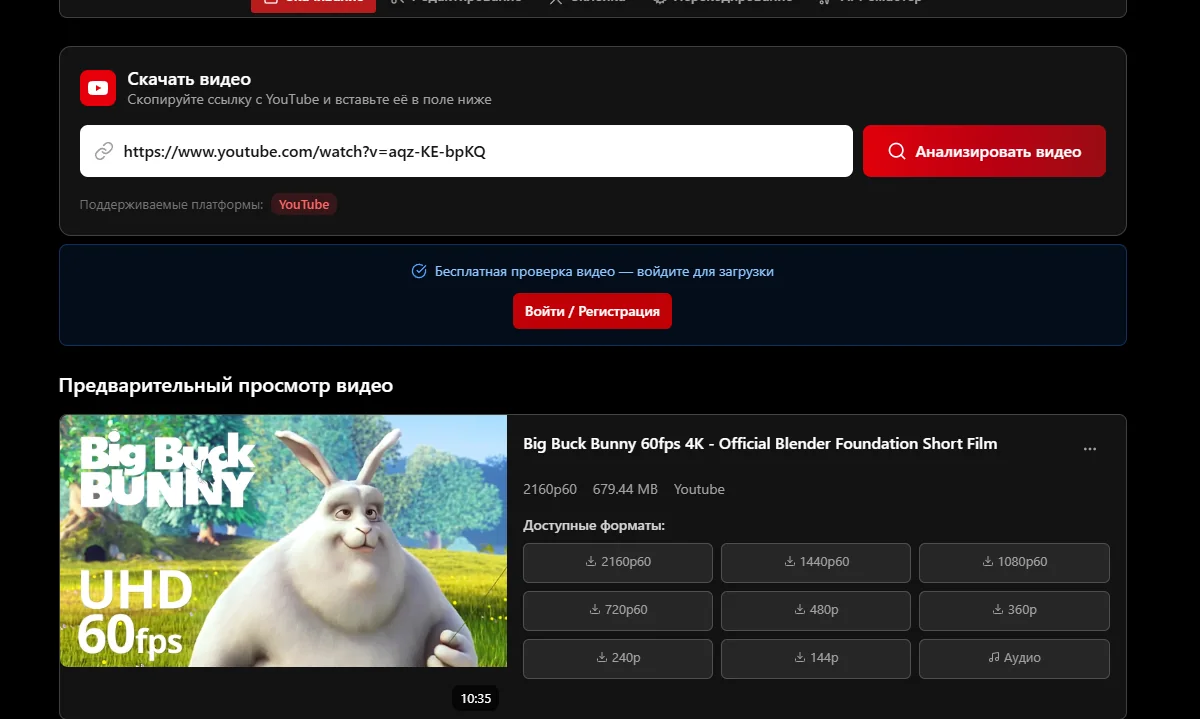
Task: Click the 10:35 duration badge
Action: tap(476, 698)
